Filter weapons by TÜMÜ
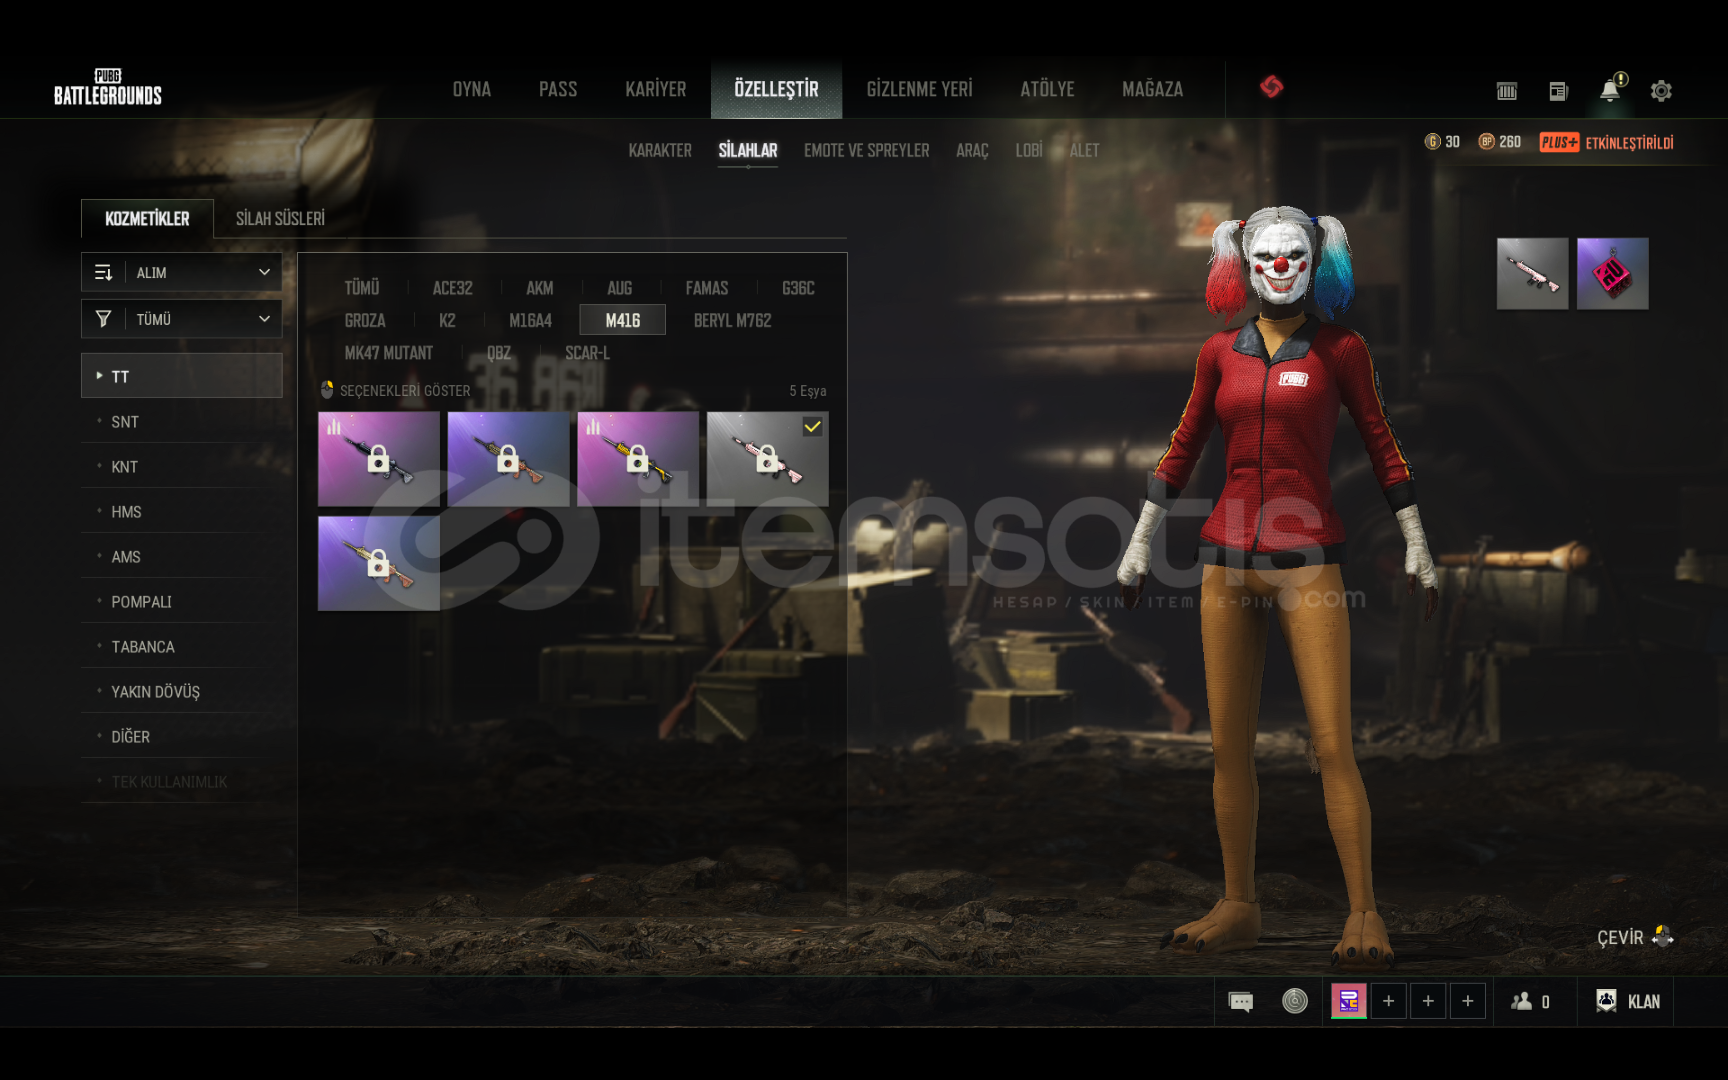The image size is (1728, 1080). tap(362, 288)
